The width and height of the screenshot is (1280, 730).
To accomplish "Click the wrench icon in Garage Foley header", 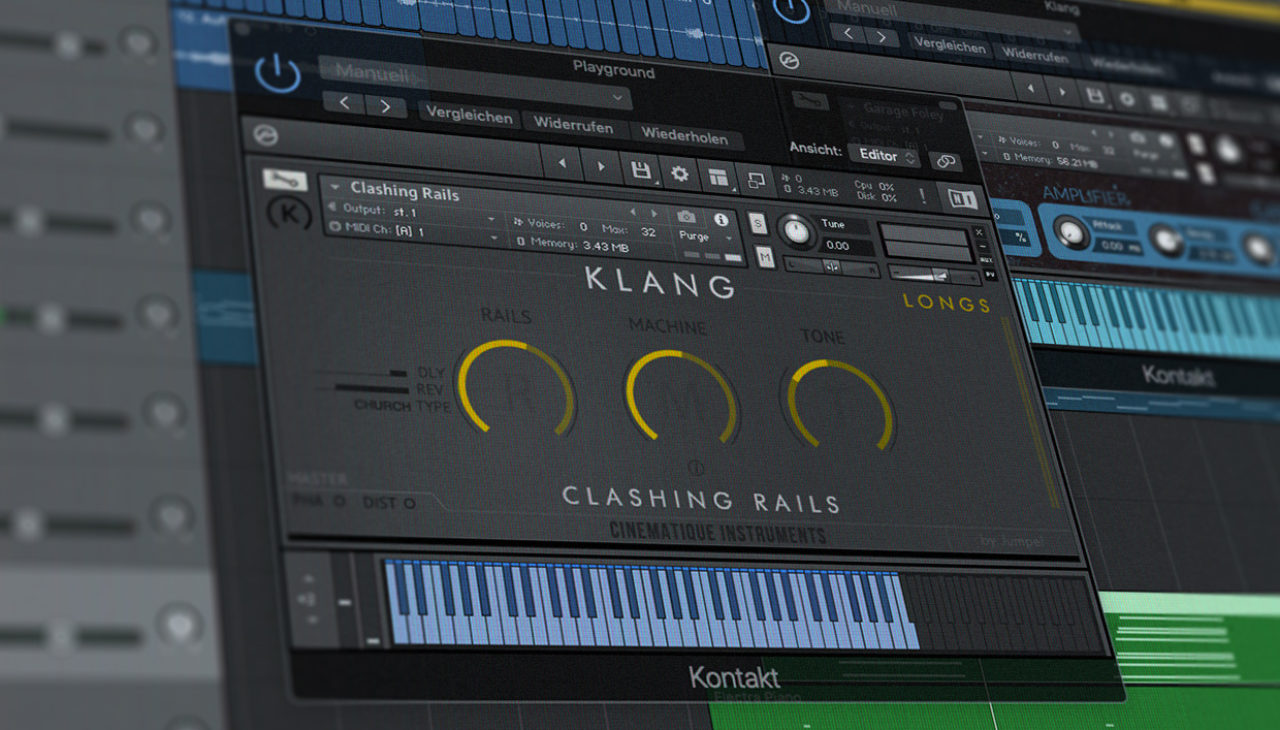I will [811, 101].
